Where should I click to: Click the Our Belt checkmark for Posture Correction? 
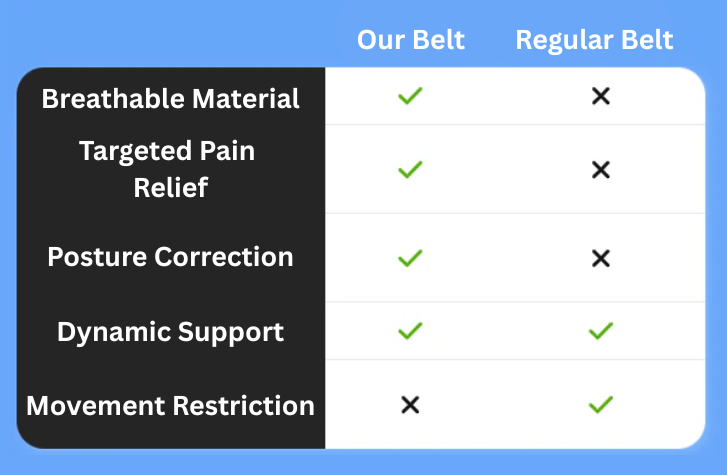[x=410, y=258]
